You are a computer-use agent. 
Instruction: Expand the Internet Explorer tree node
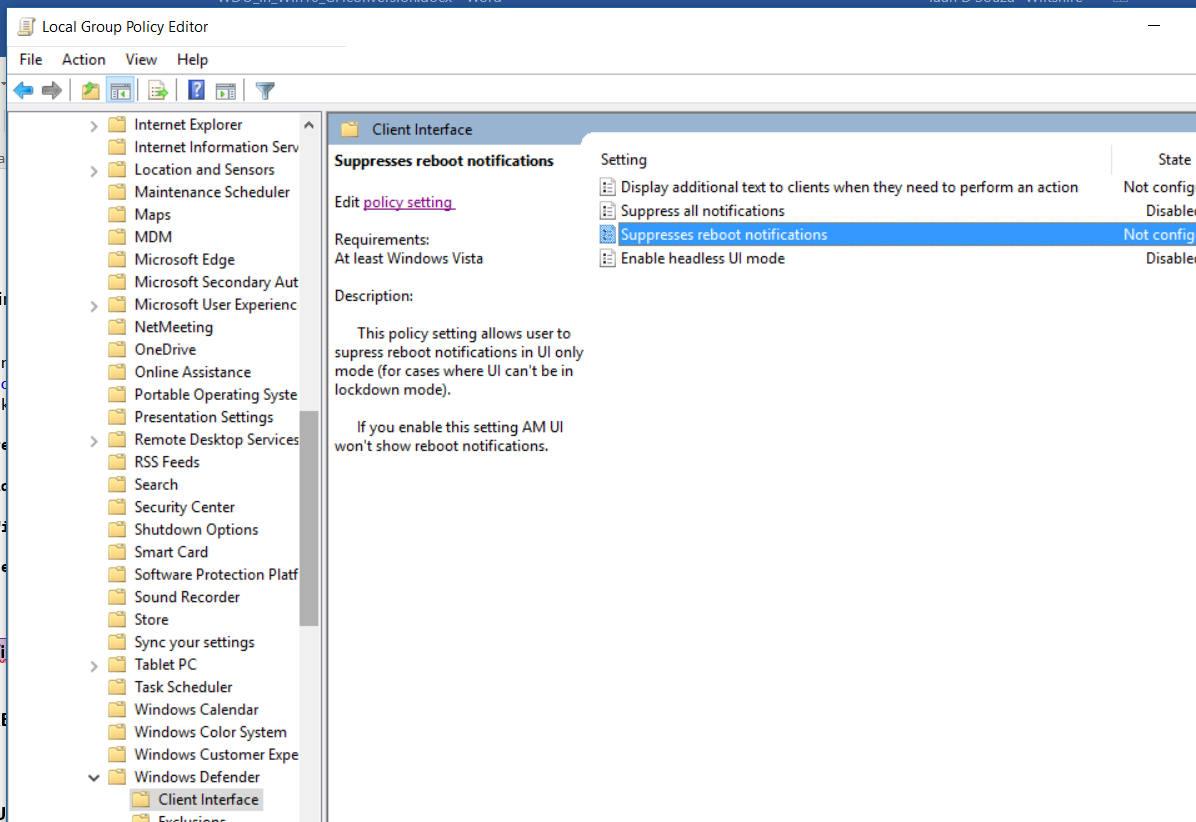coord(94,125)
